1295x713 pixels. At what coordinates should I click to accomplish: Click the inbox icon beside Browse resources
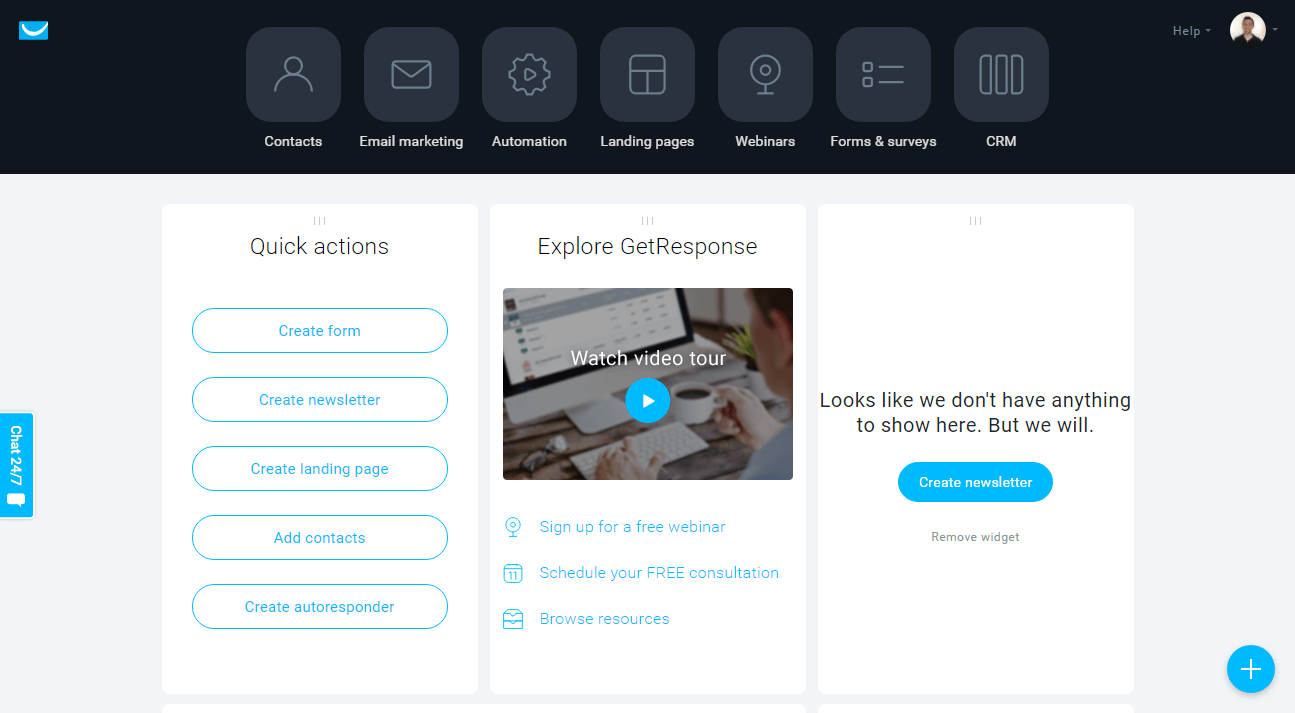point(513,619)
